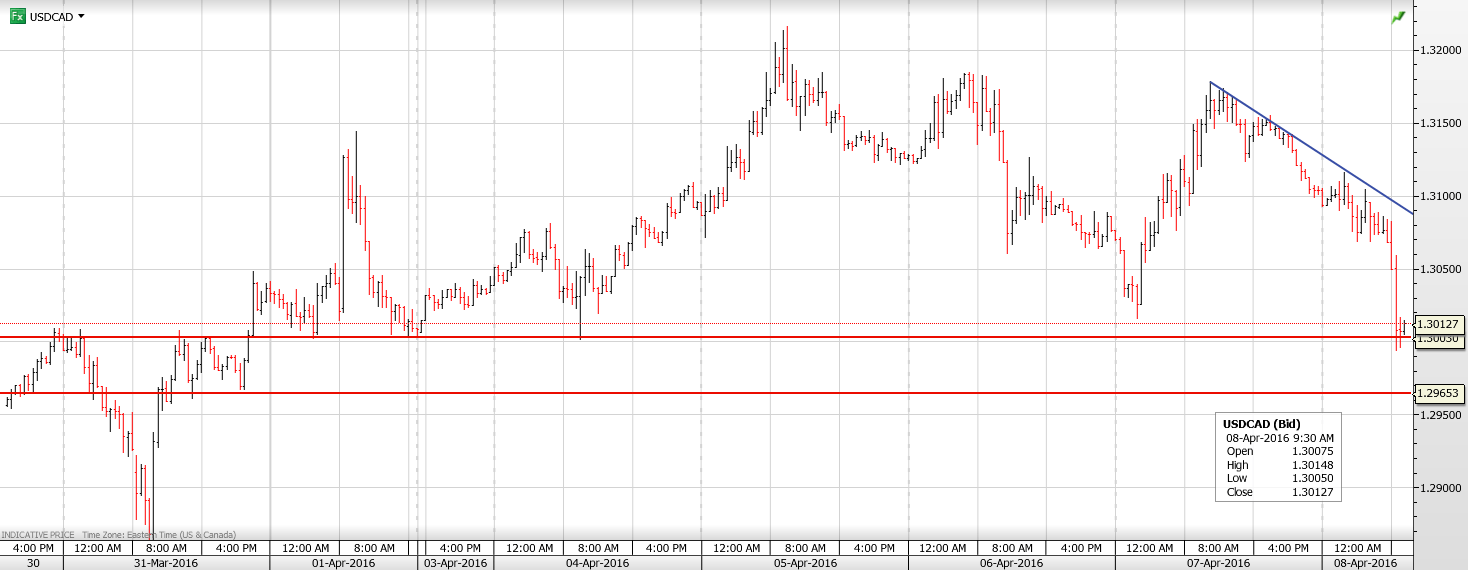The height and width of the screenshot is (570, 1468).
Task: Select the 05-Apr-2016 date axis label
Action: [x=805, y=563]
